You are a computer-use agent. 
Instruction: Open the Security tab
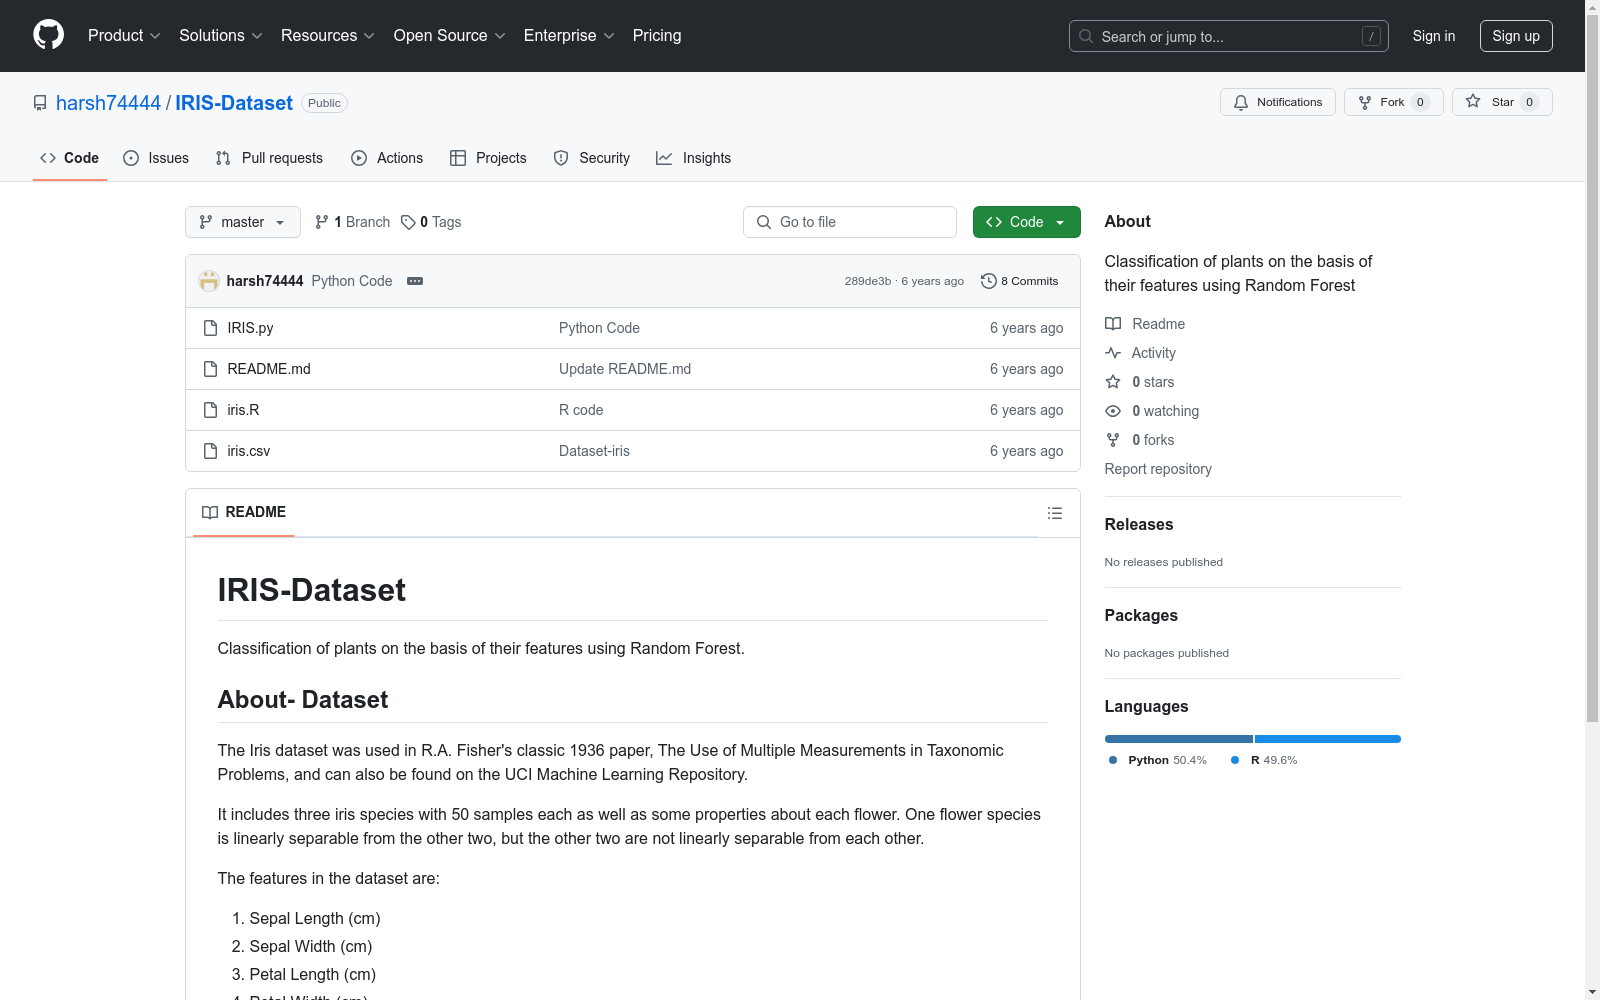click(x=592, y=158)
